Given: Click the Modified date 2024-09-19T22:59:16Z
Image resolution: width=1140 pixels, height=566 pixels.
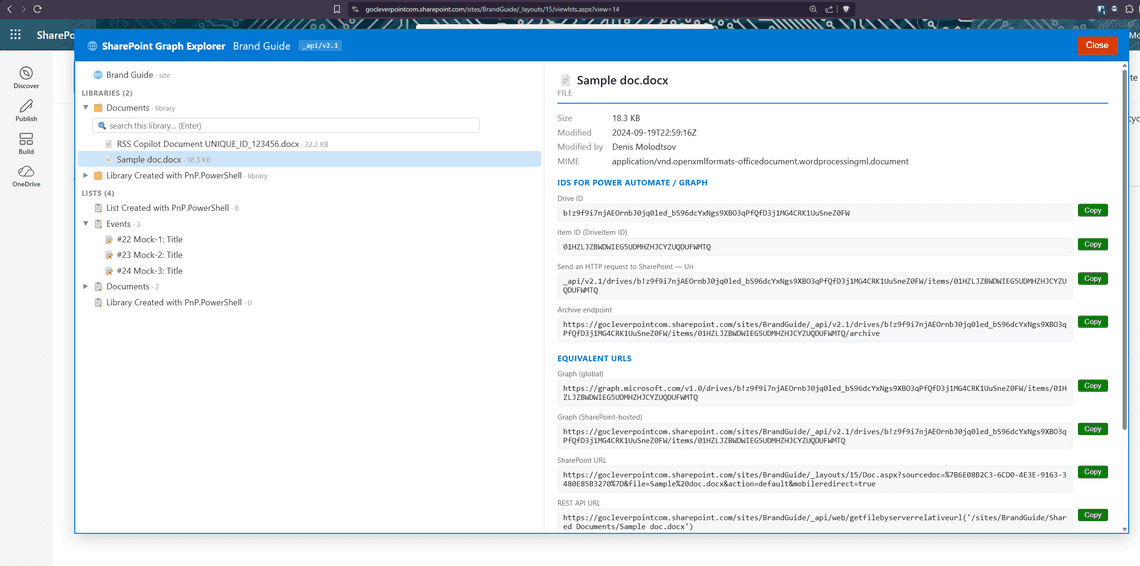Looking at the screenshot, I should (654, 132).
